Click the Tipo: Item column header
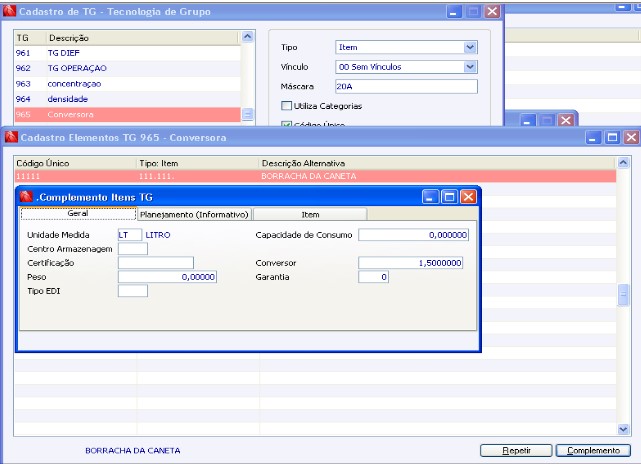Screen dimensions: 641x464 click(198, 163)
